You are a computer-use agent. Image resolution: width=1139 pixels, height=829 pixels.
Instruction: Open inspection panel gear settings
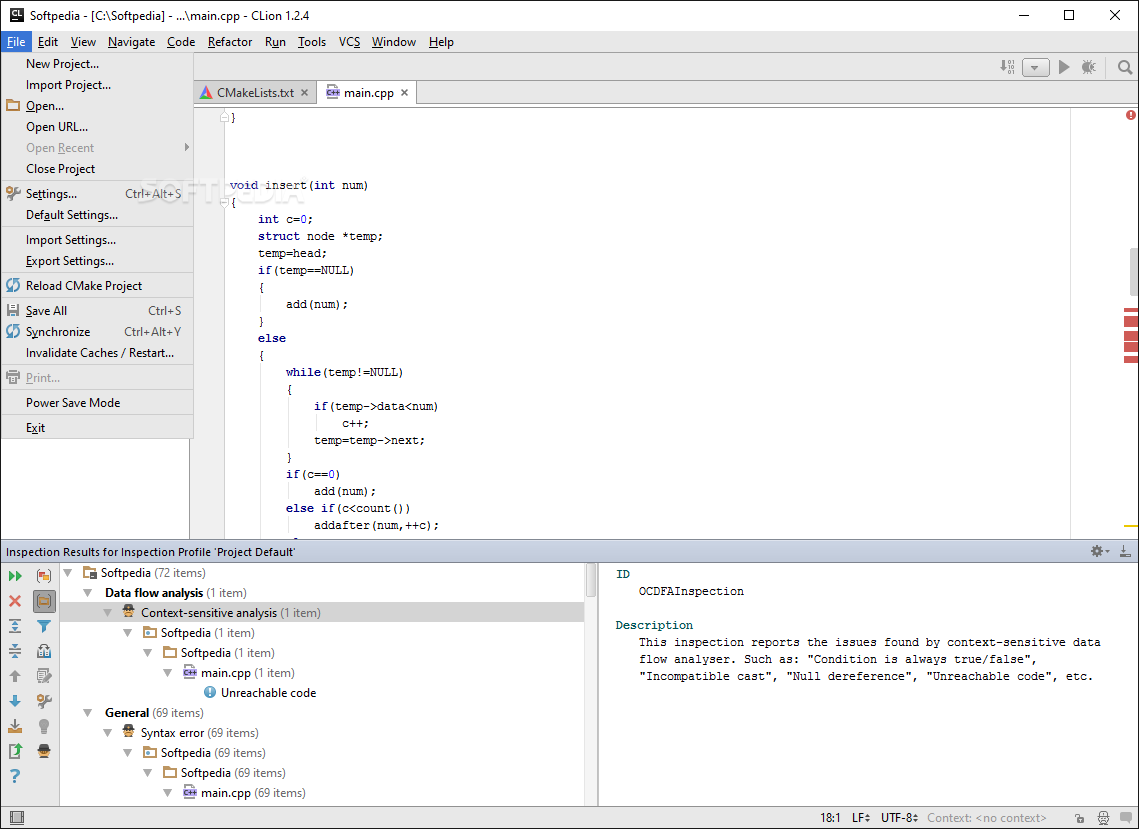tap(1100, 551)
